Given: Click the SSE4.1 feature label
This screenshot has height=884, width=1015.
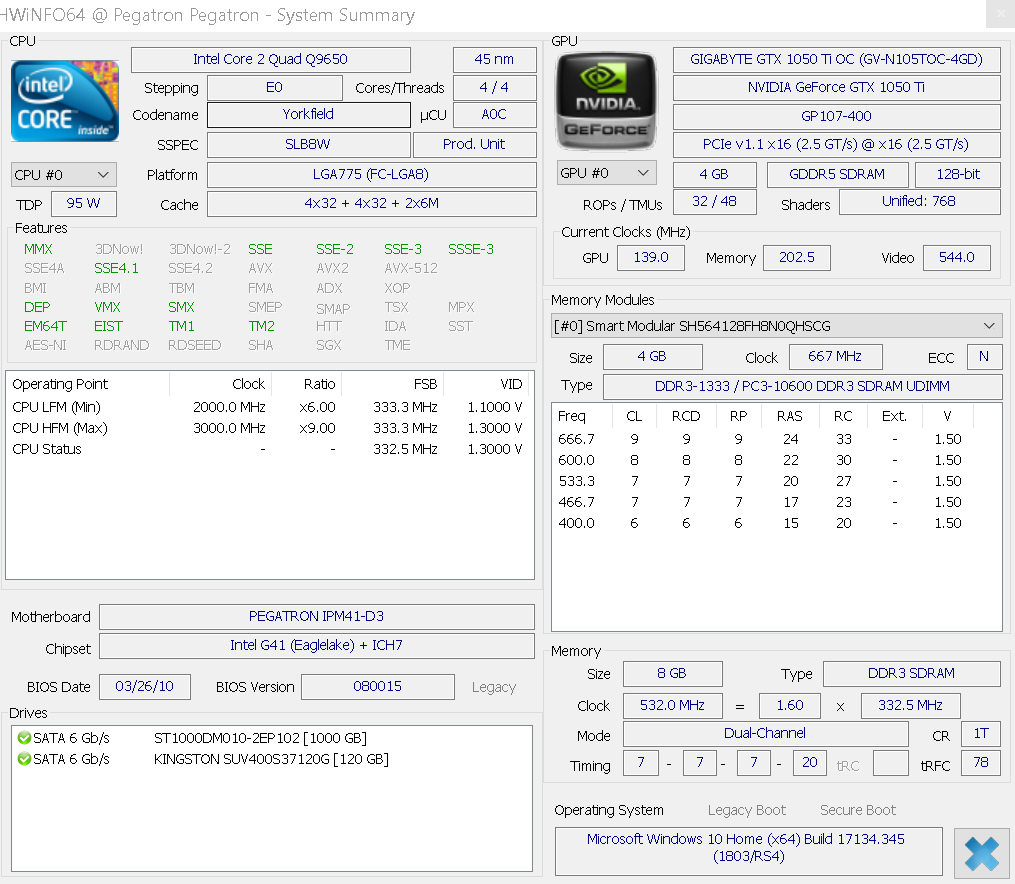Looking at the screenshot, I should coord(116,269).
